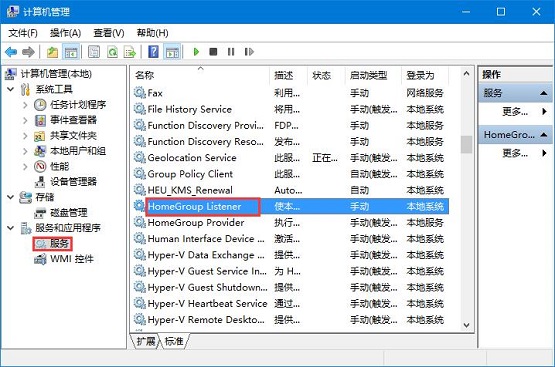This screenshot has width=555, height=367.
Task: Toggle the Show/Hide action pane icon
Action: click(173, 52)
